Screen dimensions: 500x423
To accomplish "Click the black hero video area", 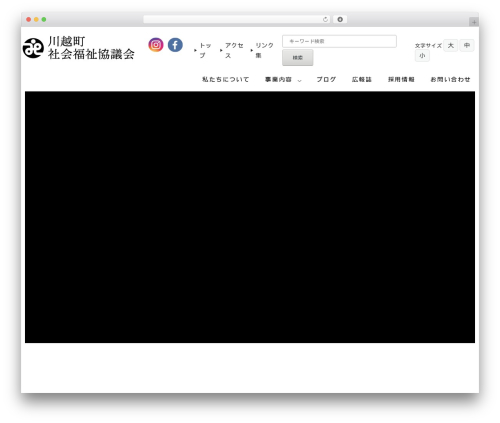I will tap(250, 217).
